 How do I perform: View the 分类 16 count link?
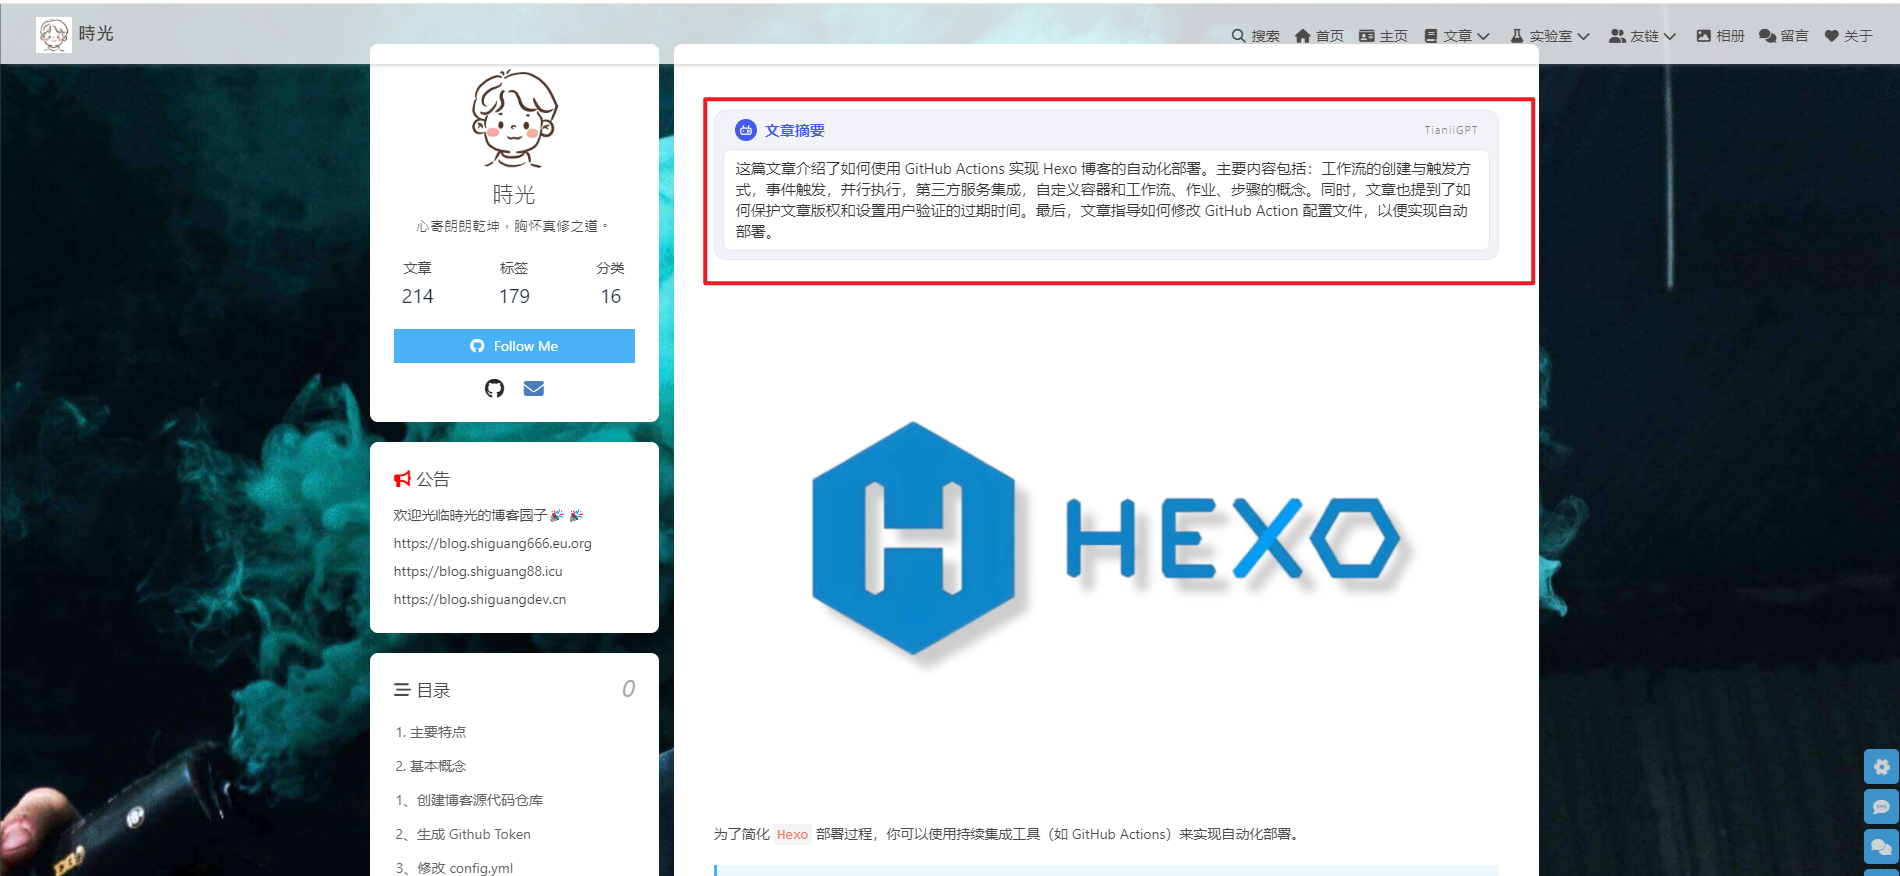pyautogui.click(x=611, y=283)
